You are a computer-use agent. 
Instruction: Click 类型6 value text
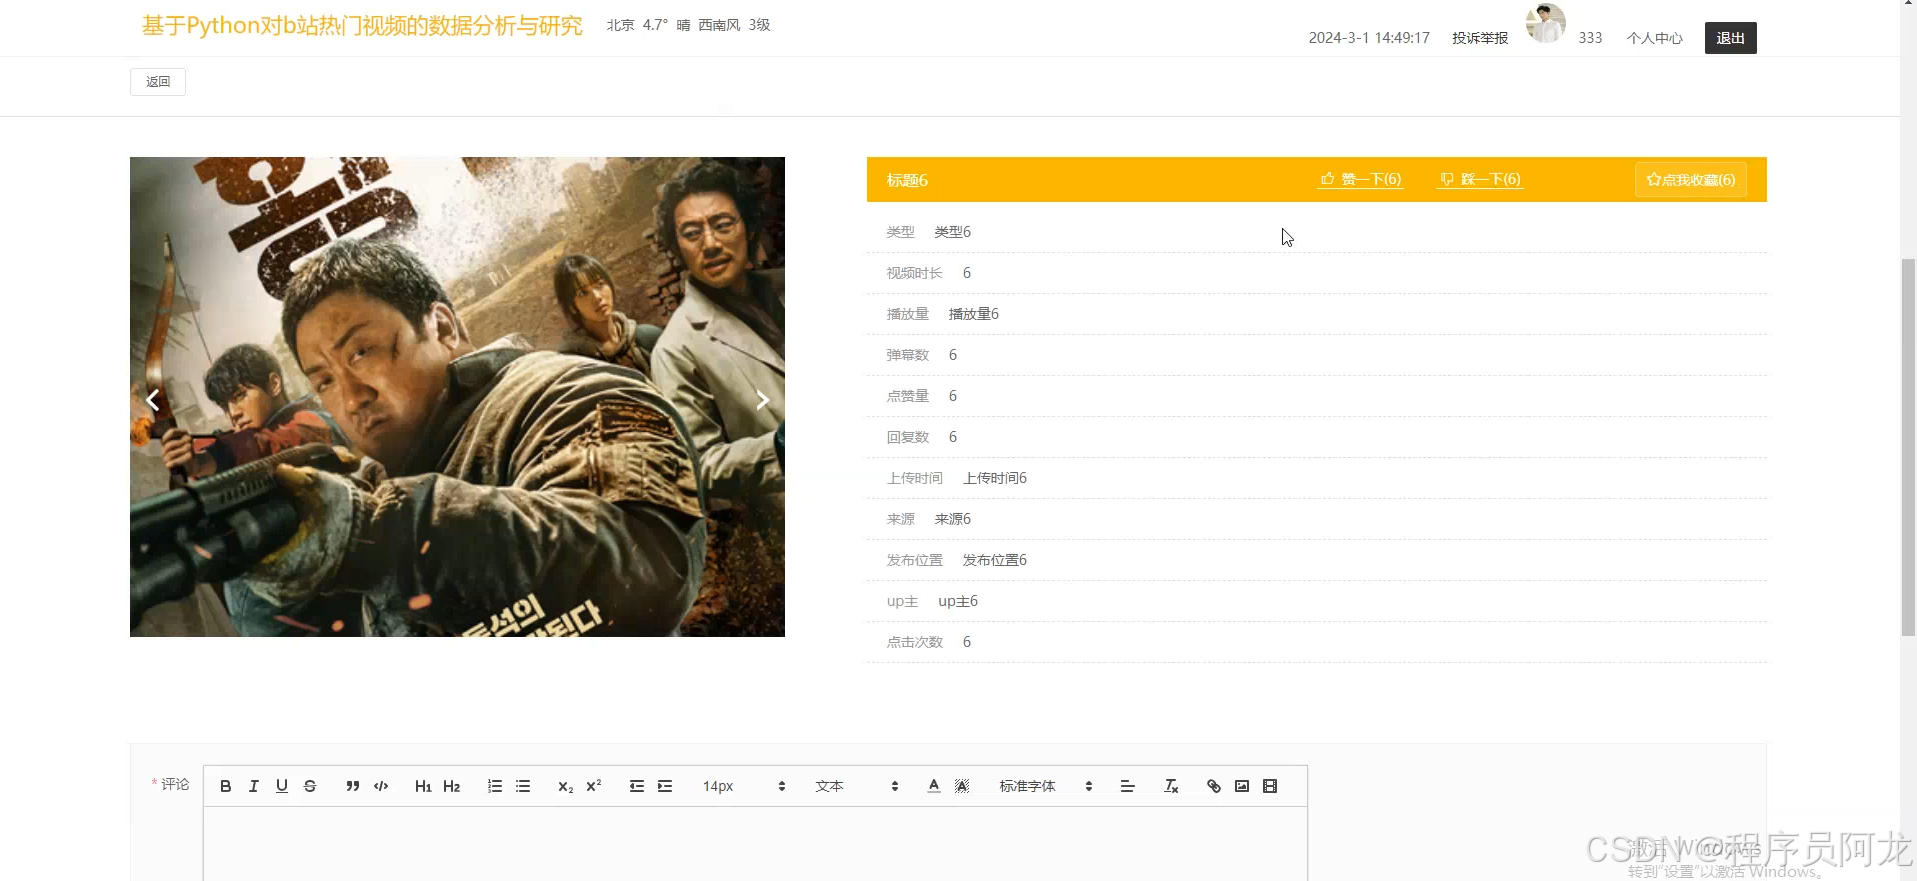[x=952, y=232]
